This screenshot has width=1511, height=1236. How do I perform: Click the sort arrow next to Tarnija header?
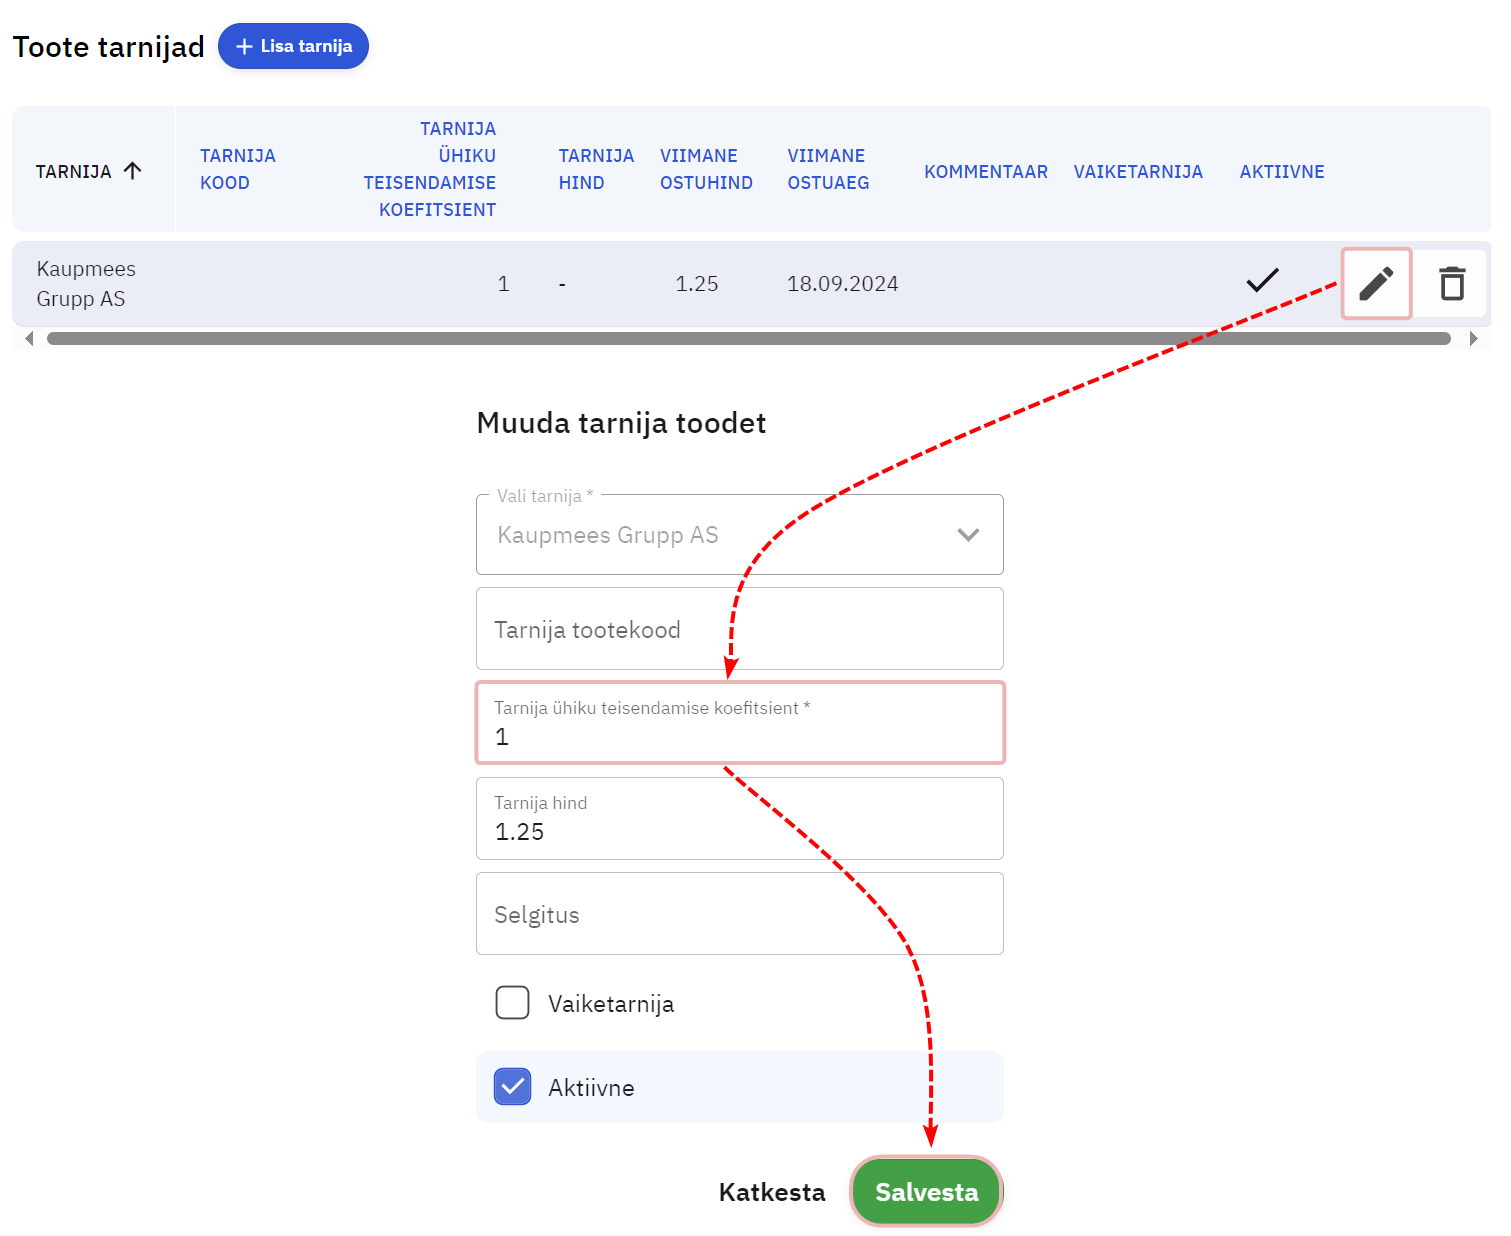(x=133, y=171)
